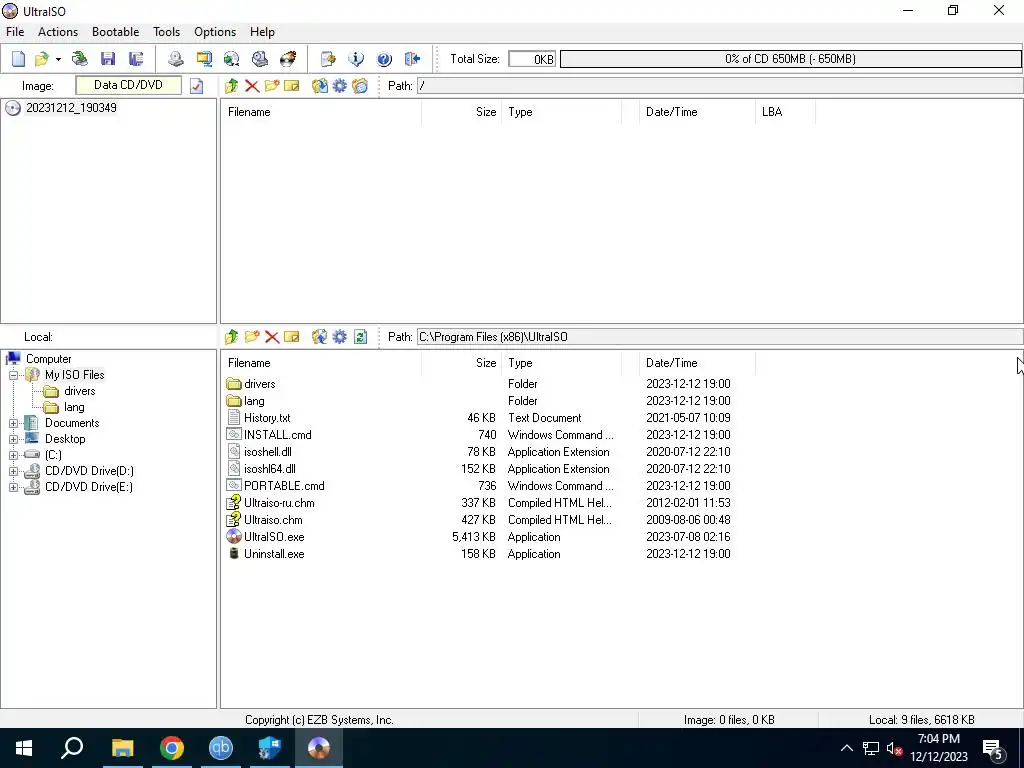Show hidden system tray icons chevron
This screenshot has height=768, width=1024.
coord(846,748)
